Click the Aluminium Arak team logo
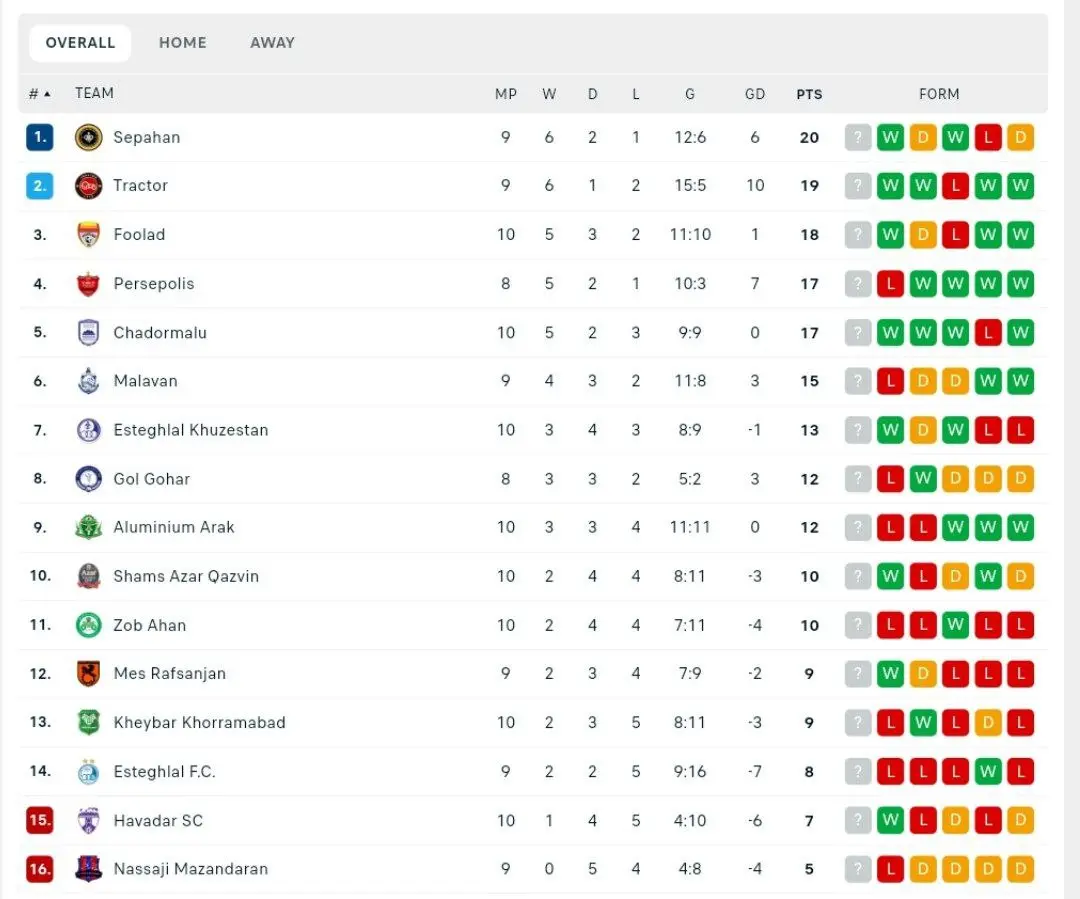 89,527
